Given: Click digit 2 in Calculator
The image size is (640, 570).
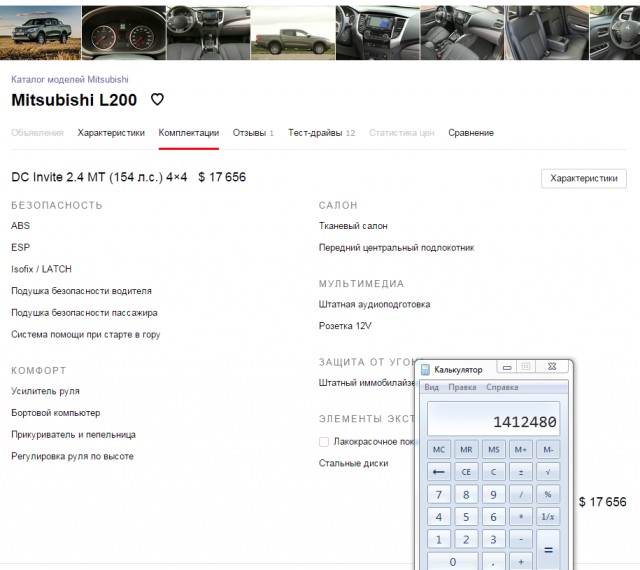Looking at the screenshot, I should pyautogui.click(x=466, y=539).
